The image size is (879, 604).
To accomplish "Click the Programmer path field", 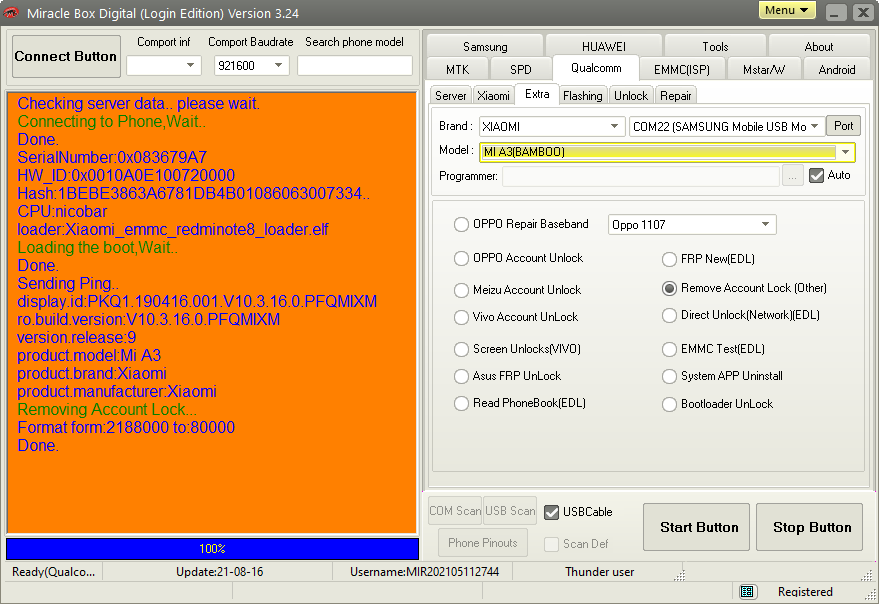I will (641, 176).
